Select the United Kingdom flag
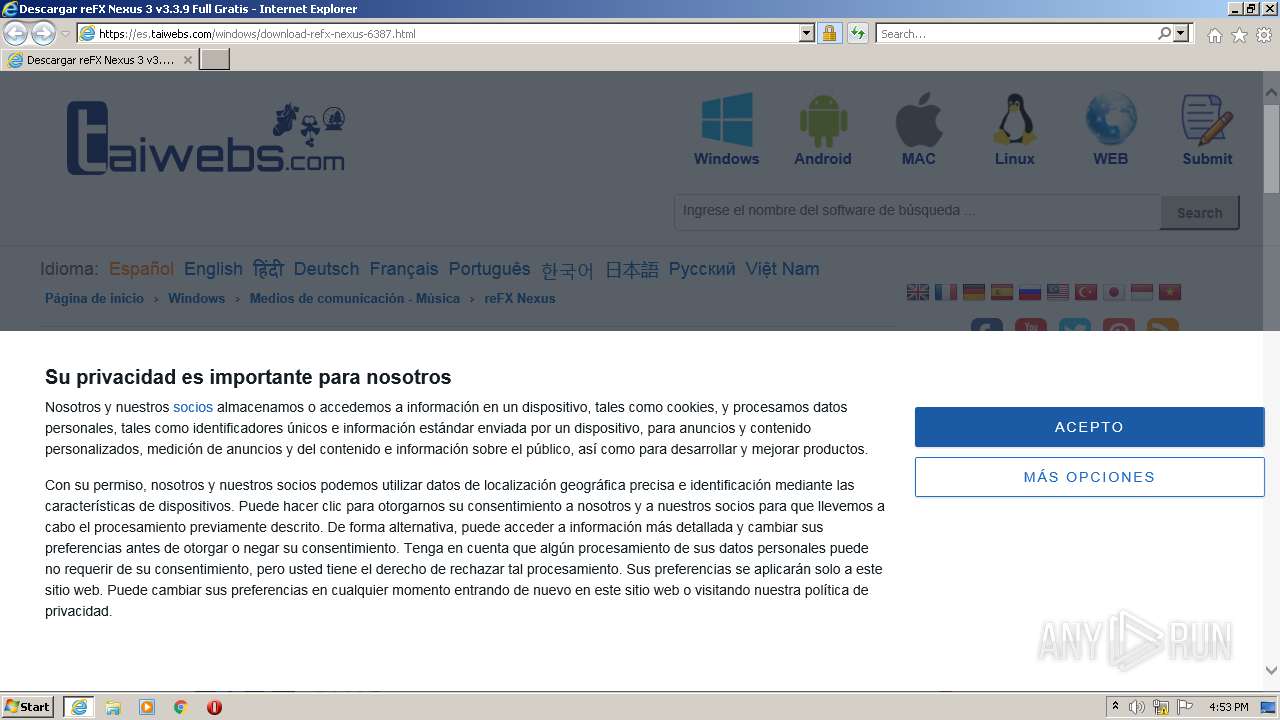 (x=918, y=292)
